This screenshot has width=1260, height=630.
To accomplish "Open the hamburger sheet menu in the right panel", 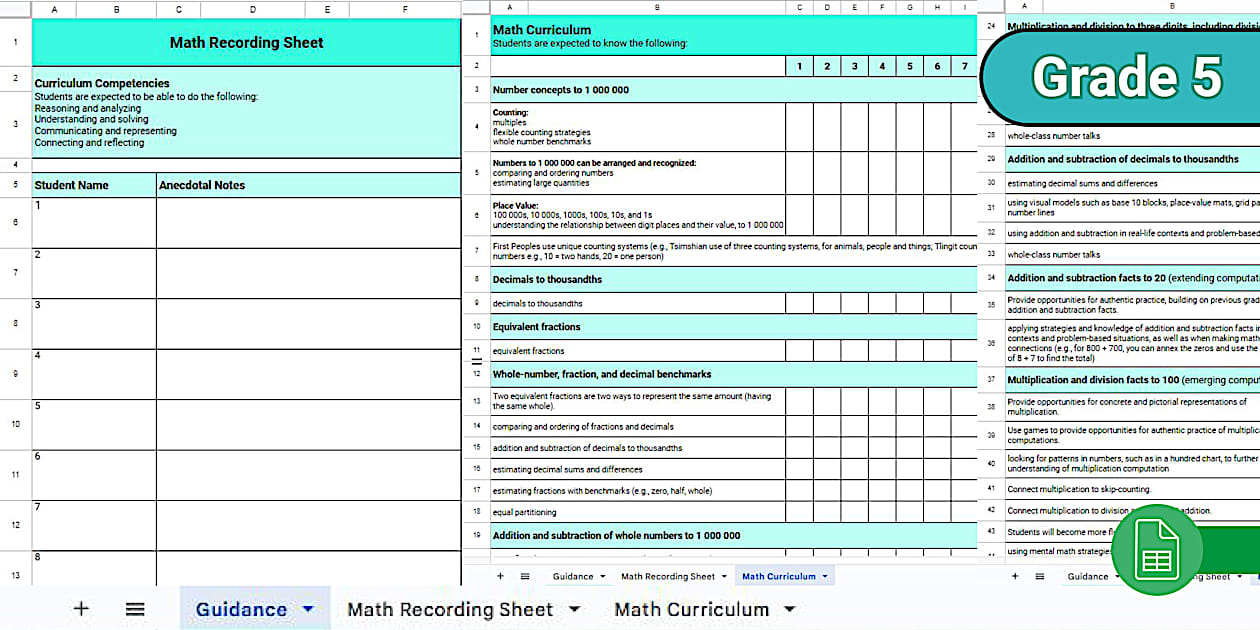I will pyautogui.click(x=1038, y=576).
